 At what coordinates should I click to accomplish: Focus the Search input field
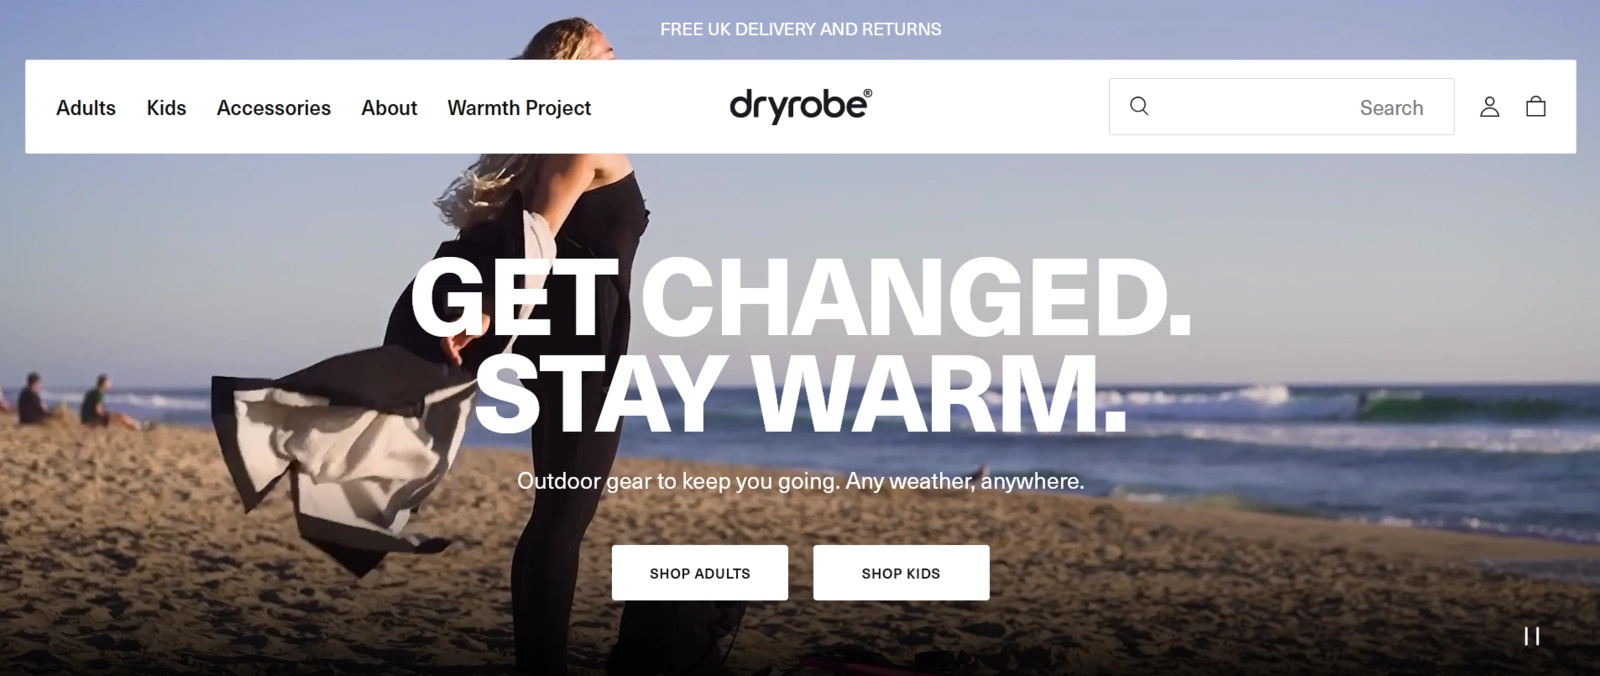pos(1281,107)
